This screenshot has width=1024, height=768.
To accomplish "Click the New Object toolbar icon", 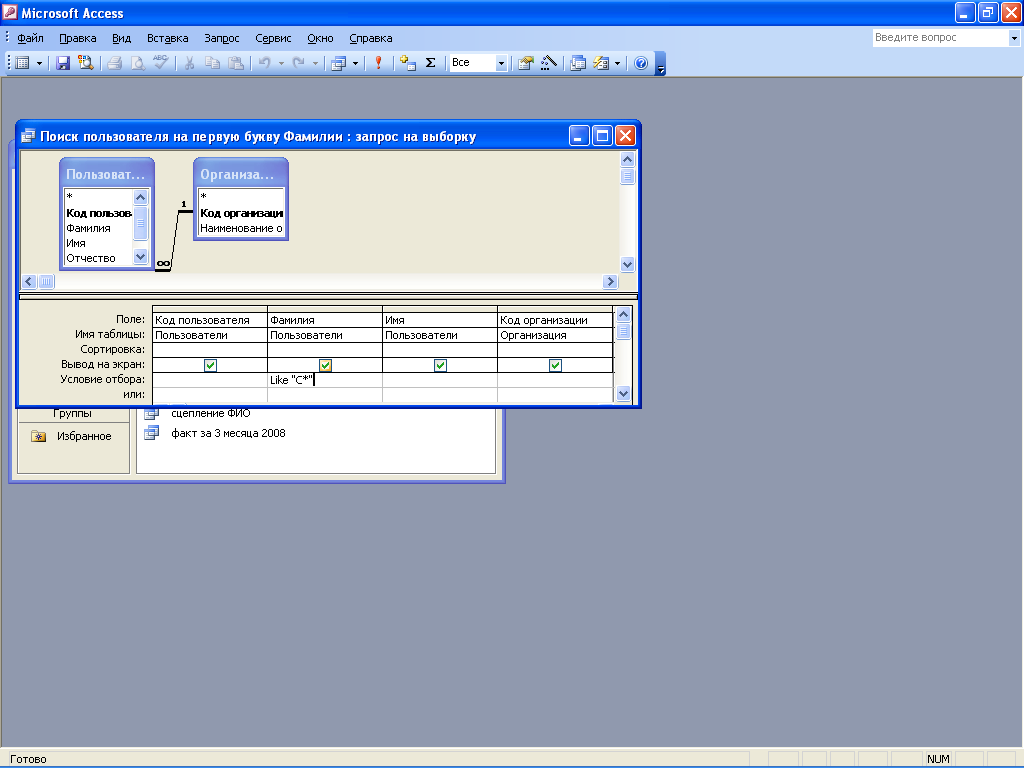I will (601, 63).
